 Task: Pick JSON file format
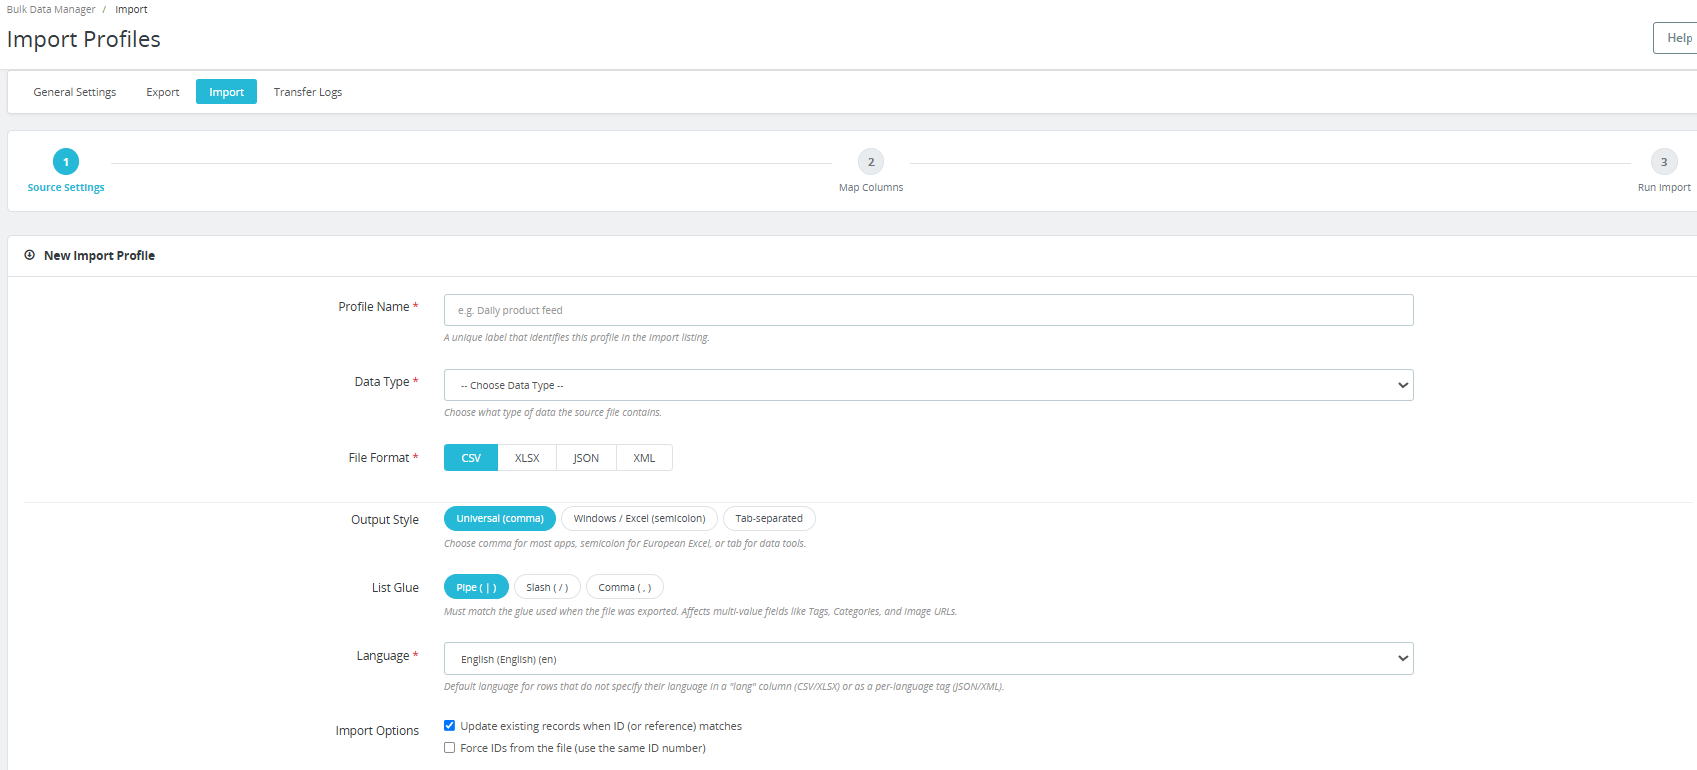click(586, 458)
